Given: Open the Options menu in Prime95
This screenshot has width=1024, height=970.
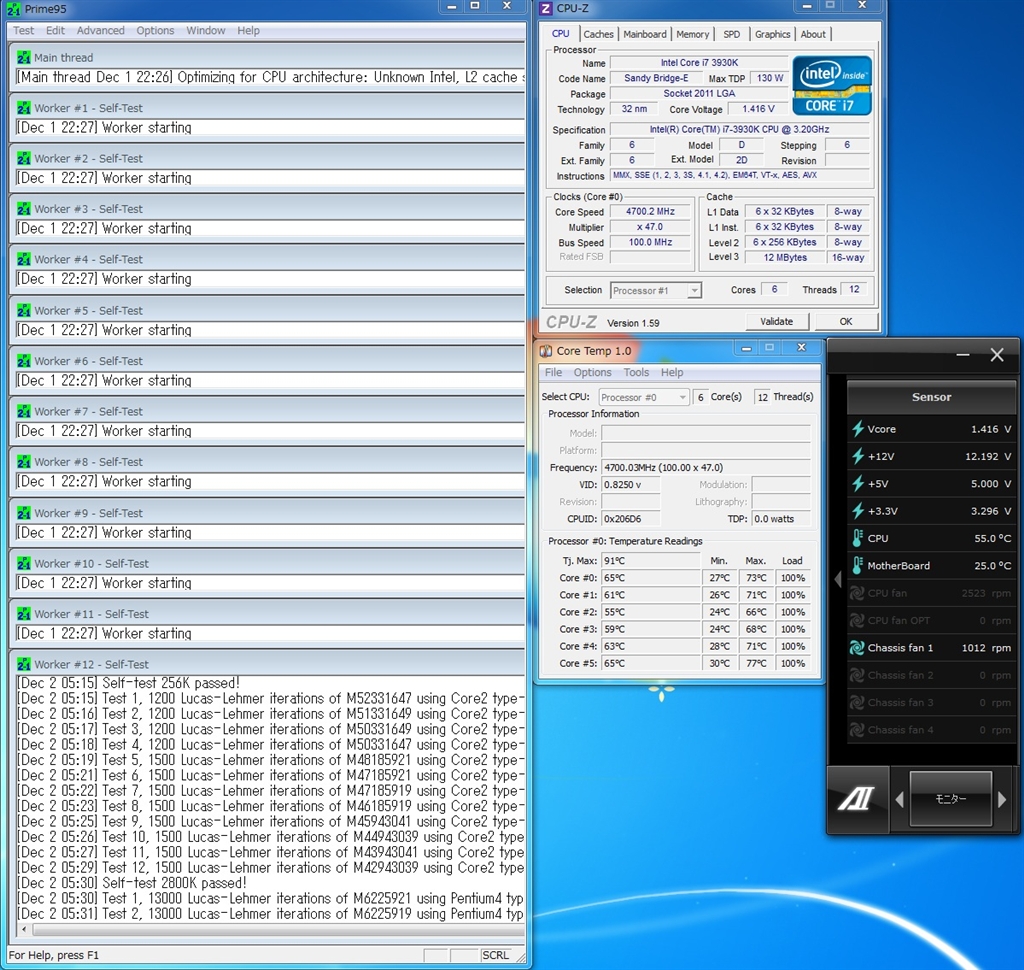Looking at the screenshot, I should [x=155, y=30].
